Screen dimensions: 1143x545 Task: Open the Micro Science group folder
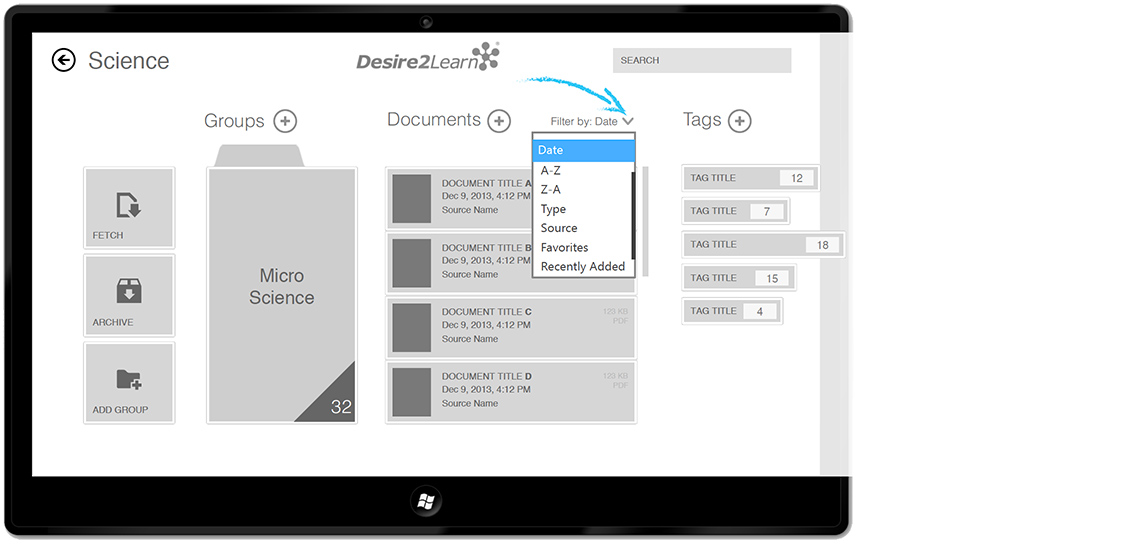click(x=281, y=295)
